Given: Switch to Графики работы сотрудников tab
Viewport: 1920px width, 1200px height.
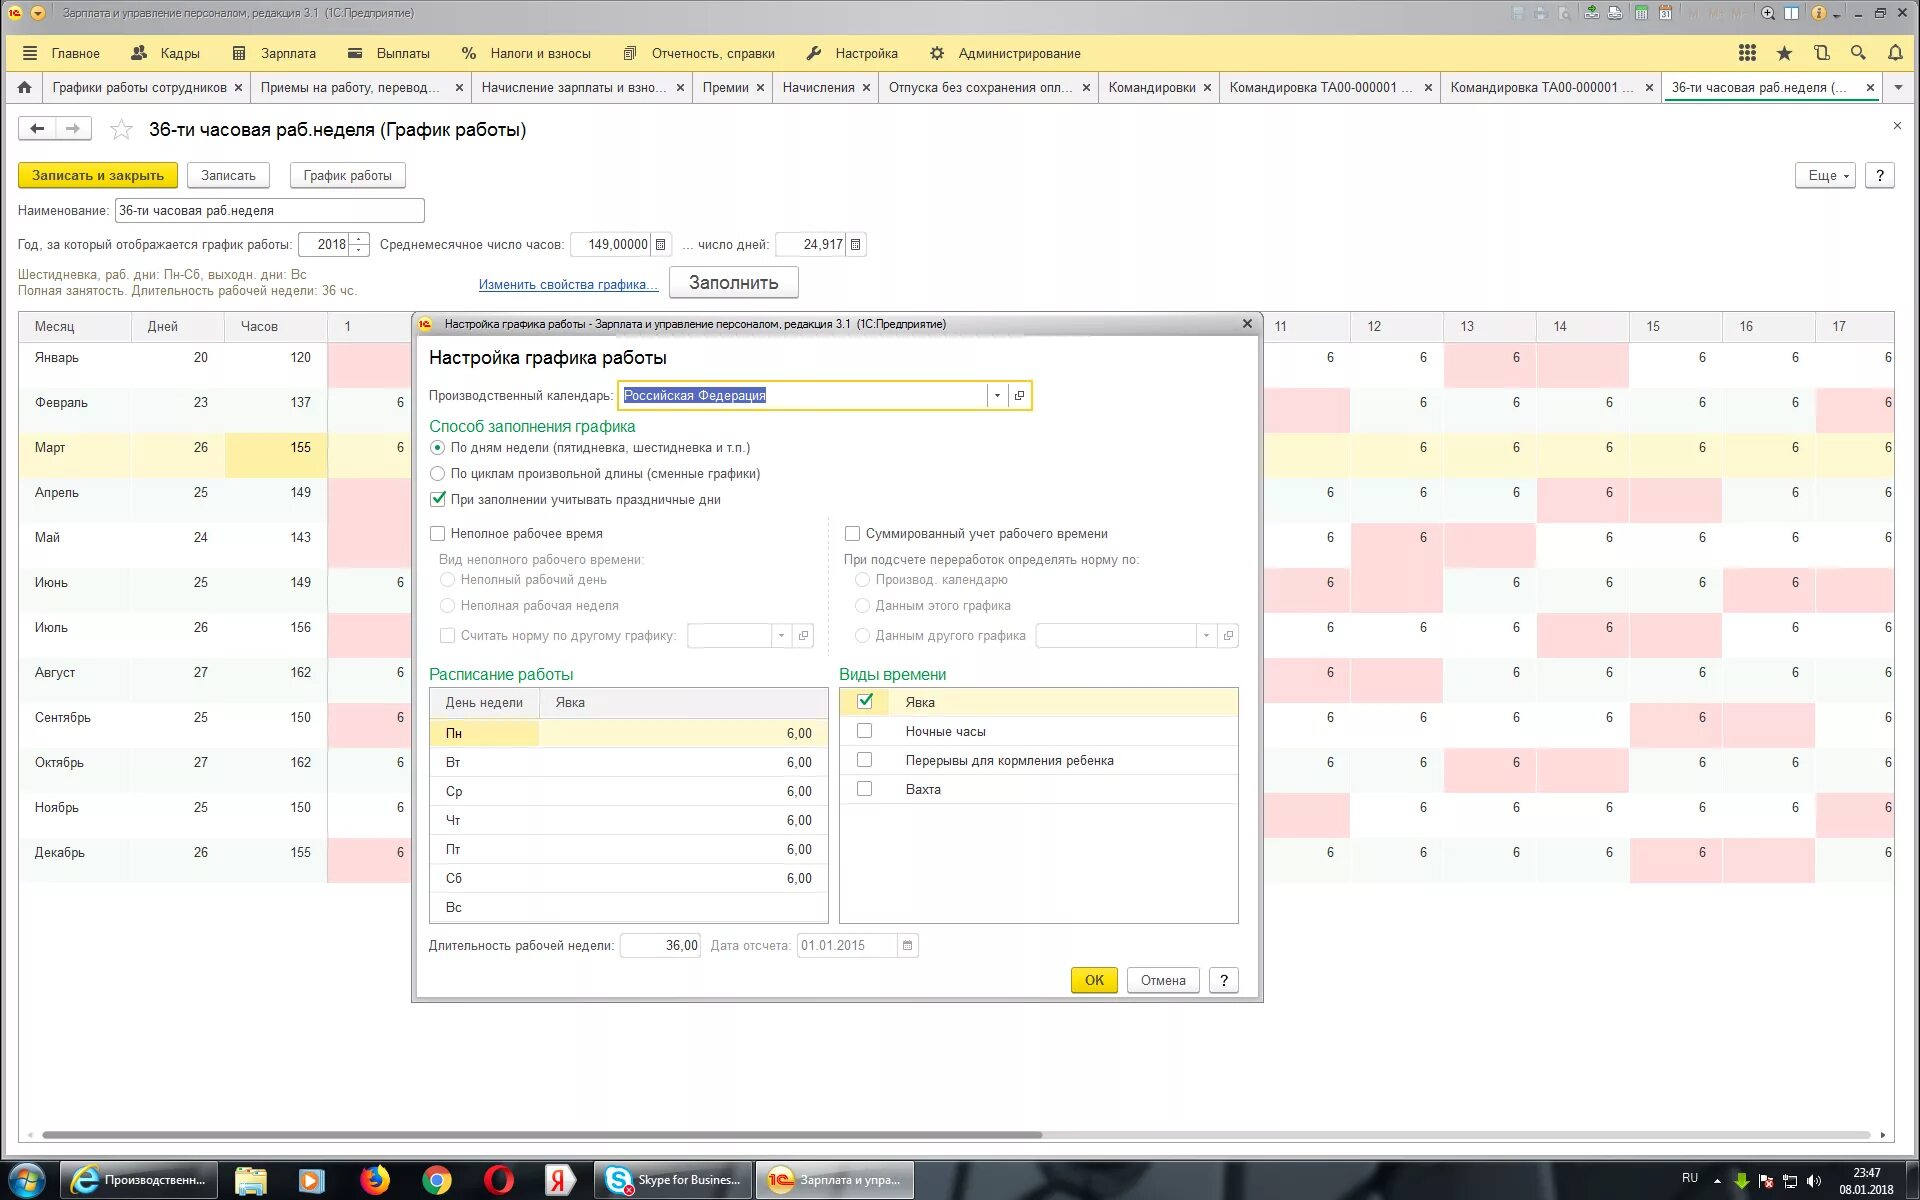Looking at the screenshot, I should coord(140,87).
